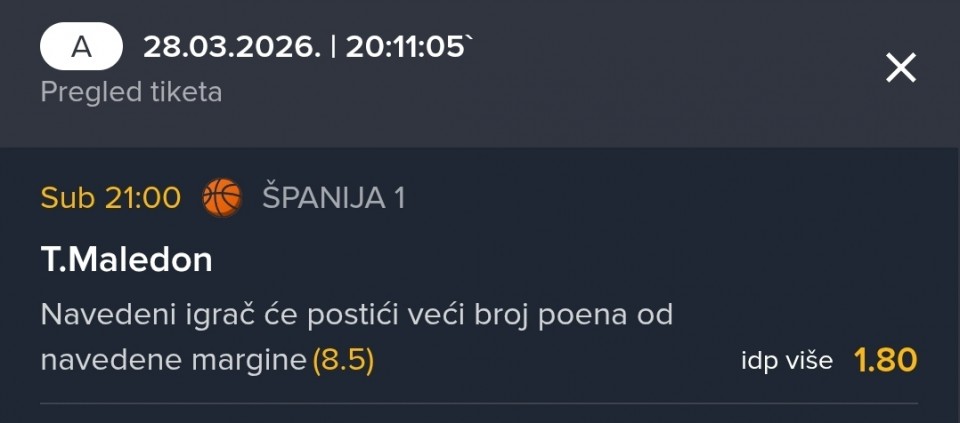Click the vertical bar between date and time
This screenshot has height=423, width=960.
[x=334, y=47]
